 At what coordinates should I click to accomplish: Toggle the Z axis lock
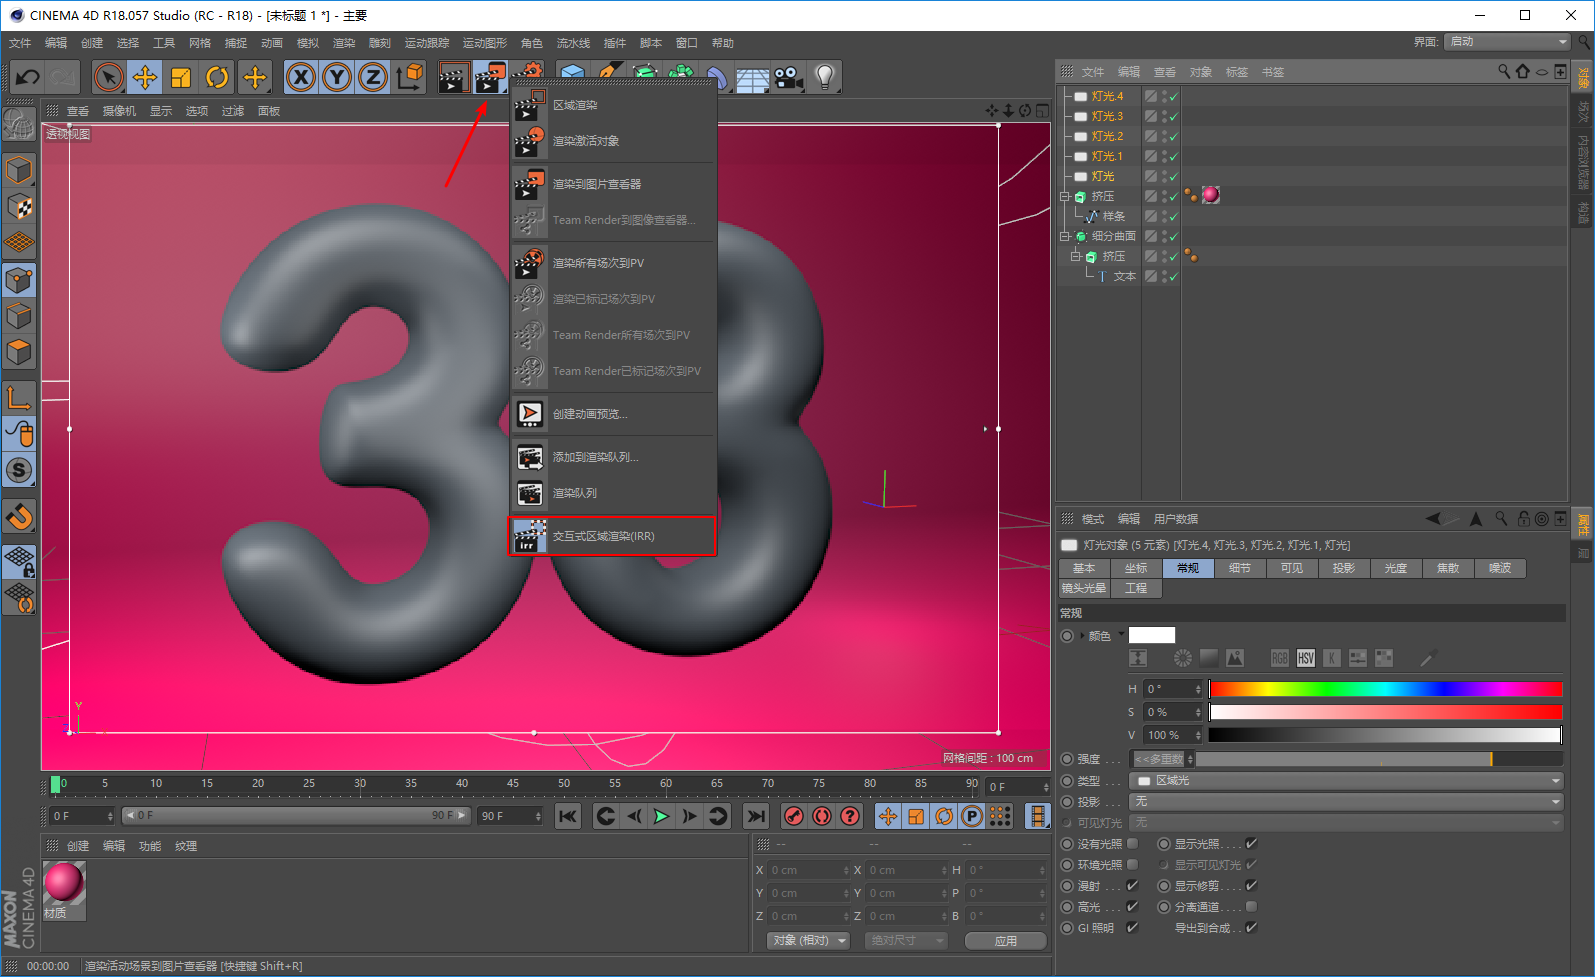click(373, 77)
